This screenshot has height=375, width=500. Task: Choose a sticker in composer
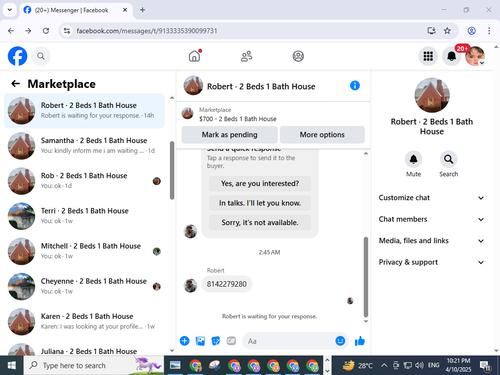(216, 341)
